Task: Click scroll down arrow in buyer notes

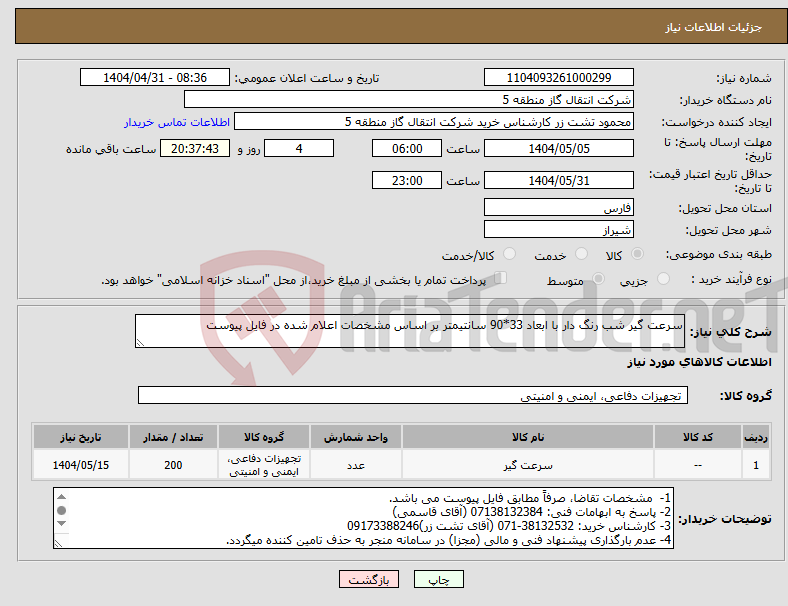Action: pos(61,524)
